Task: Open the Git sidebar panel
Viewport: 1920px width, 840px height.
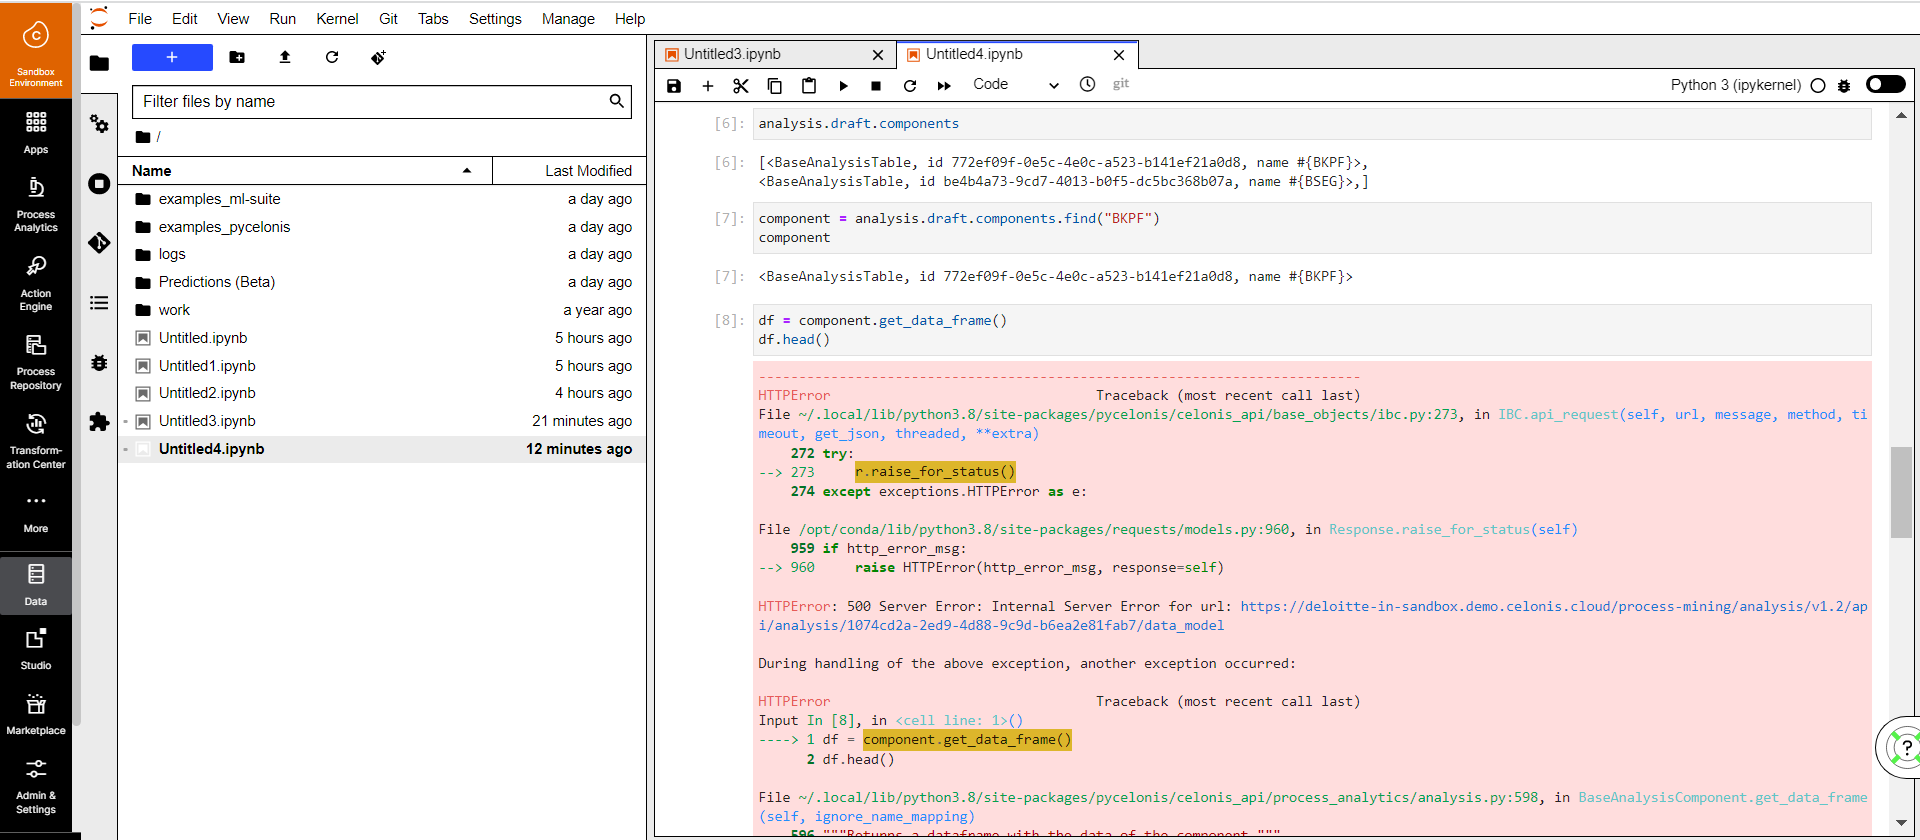Action: coord(99,243)
